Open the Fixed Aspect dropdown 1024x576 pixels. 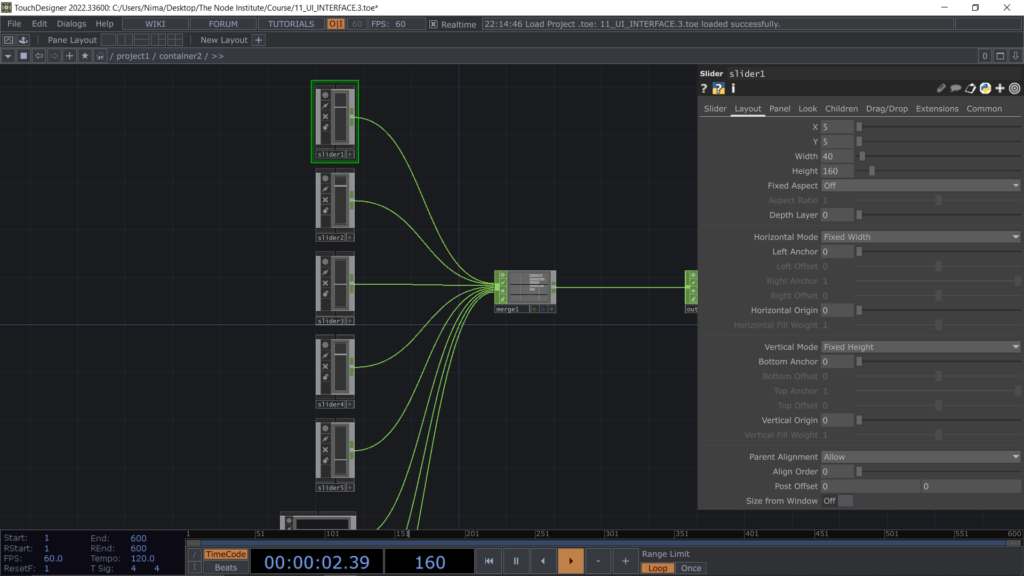[921, 185]
